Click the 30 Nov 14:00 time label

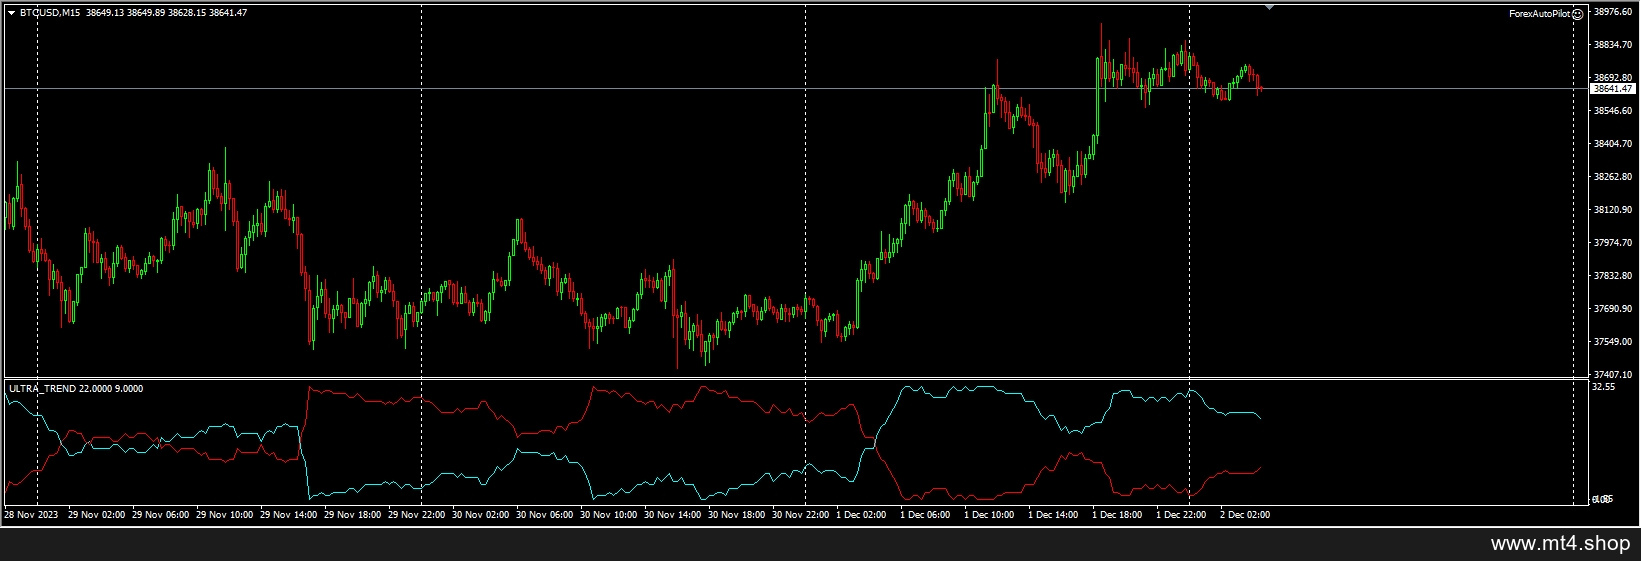point(672,515)
